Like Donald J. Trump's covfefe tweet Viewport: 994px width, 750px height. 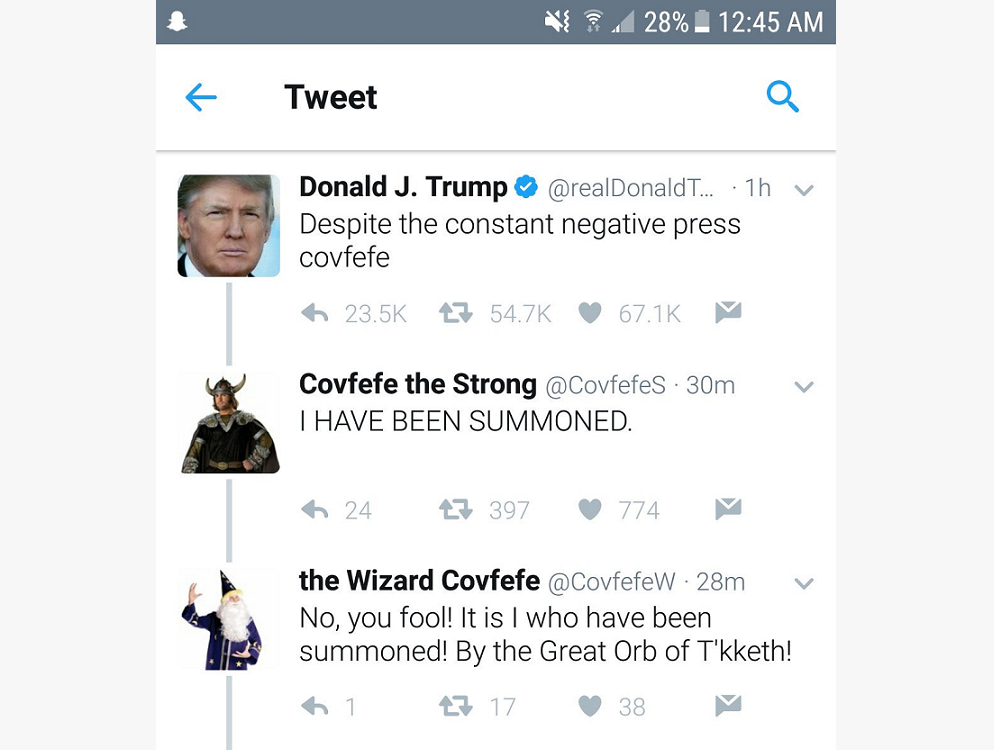click(590, 313)
